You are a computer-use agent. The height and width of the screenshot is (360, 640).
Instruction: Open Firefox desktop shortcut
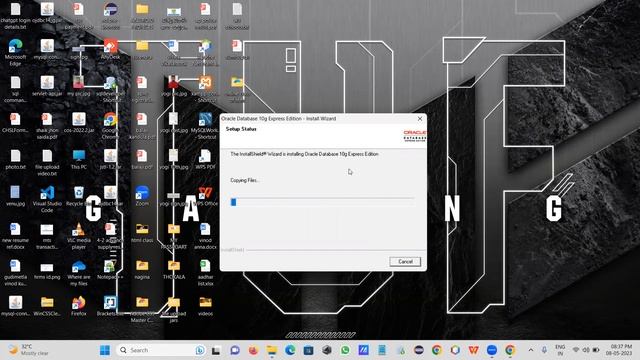79,306
